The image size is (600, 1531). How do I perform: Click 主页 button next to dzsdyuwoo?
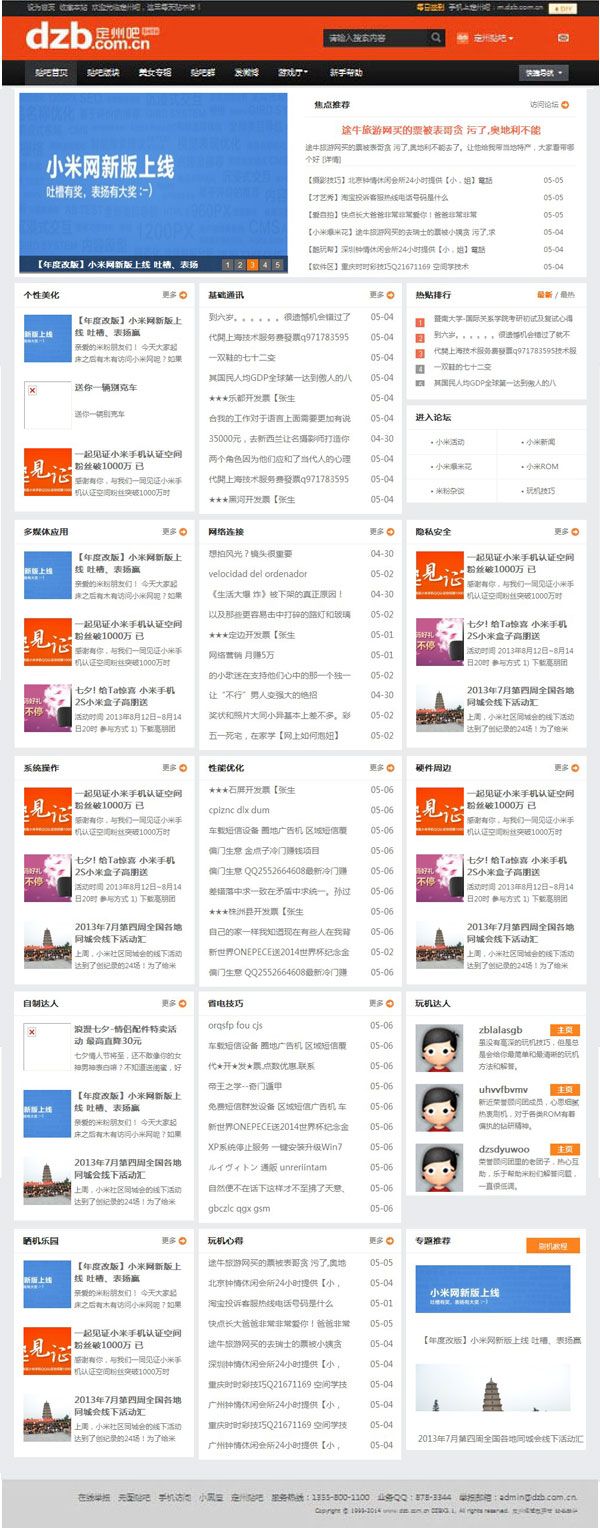point(566,1150)
